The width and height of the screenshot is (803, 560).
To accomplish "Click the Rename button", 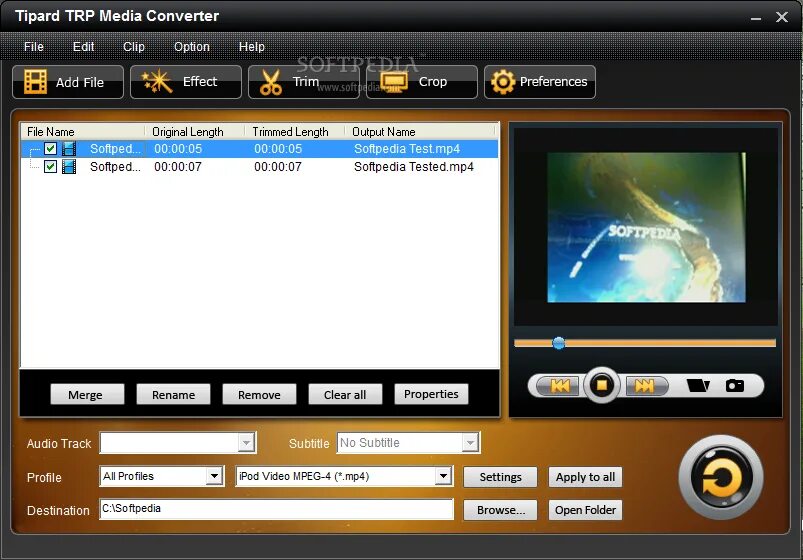I will (173, 395).
